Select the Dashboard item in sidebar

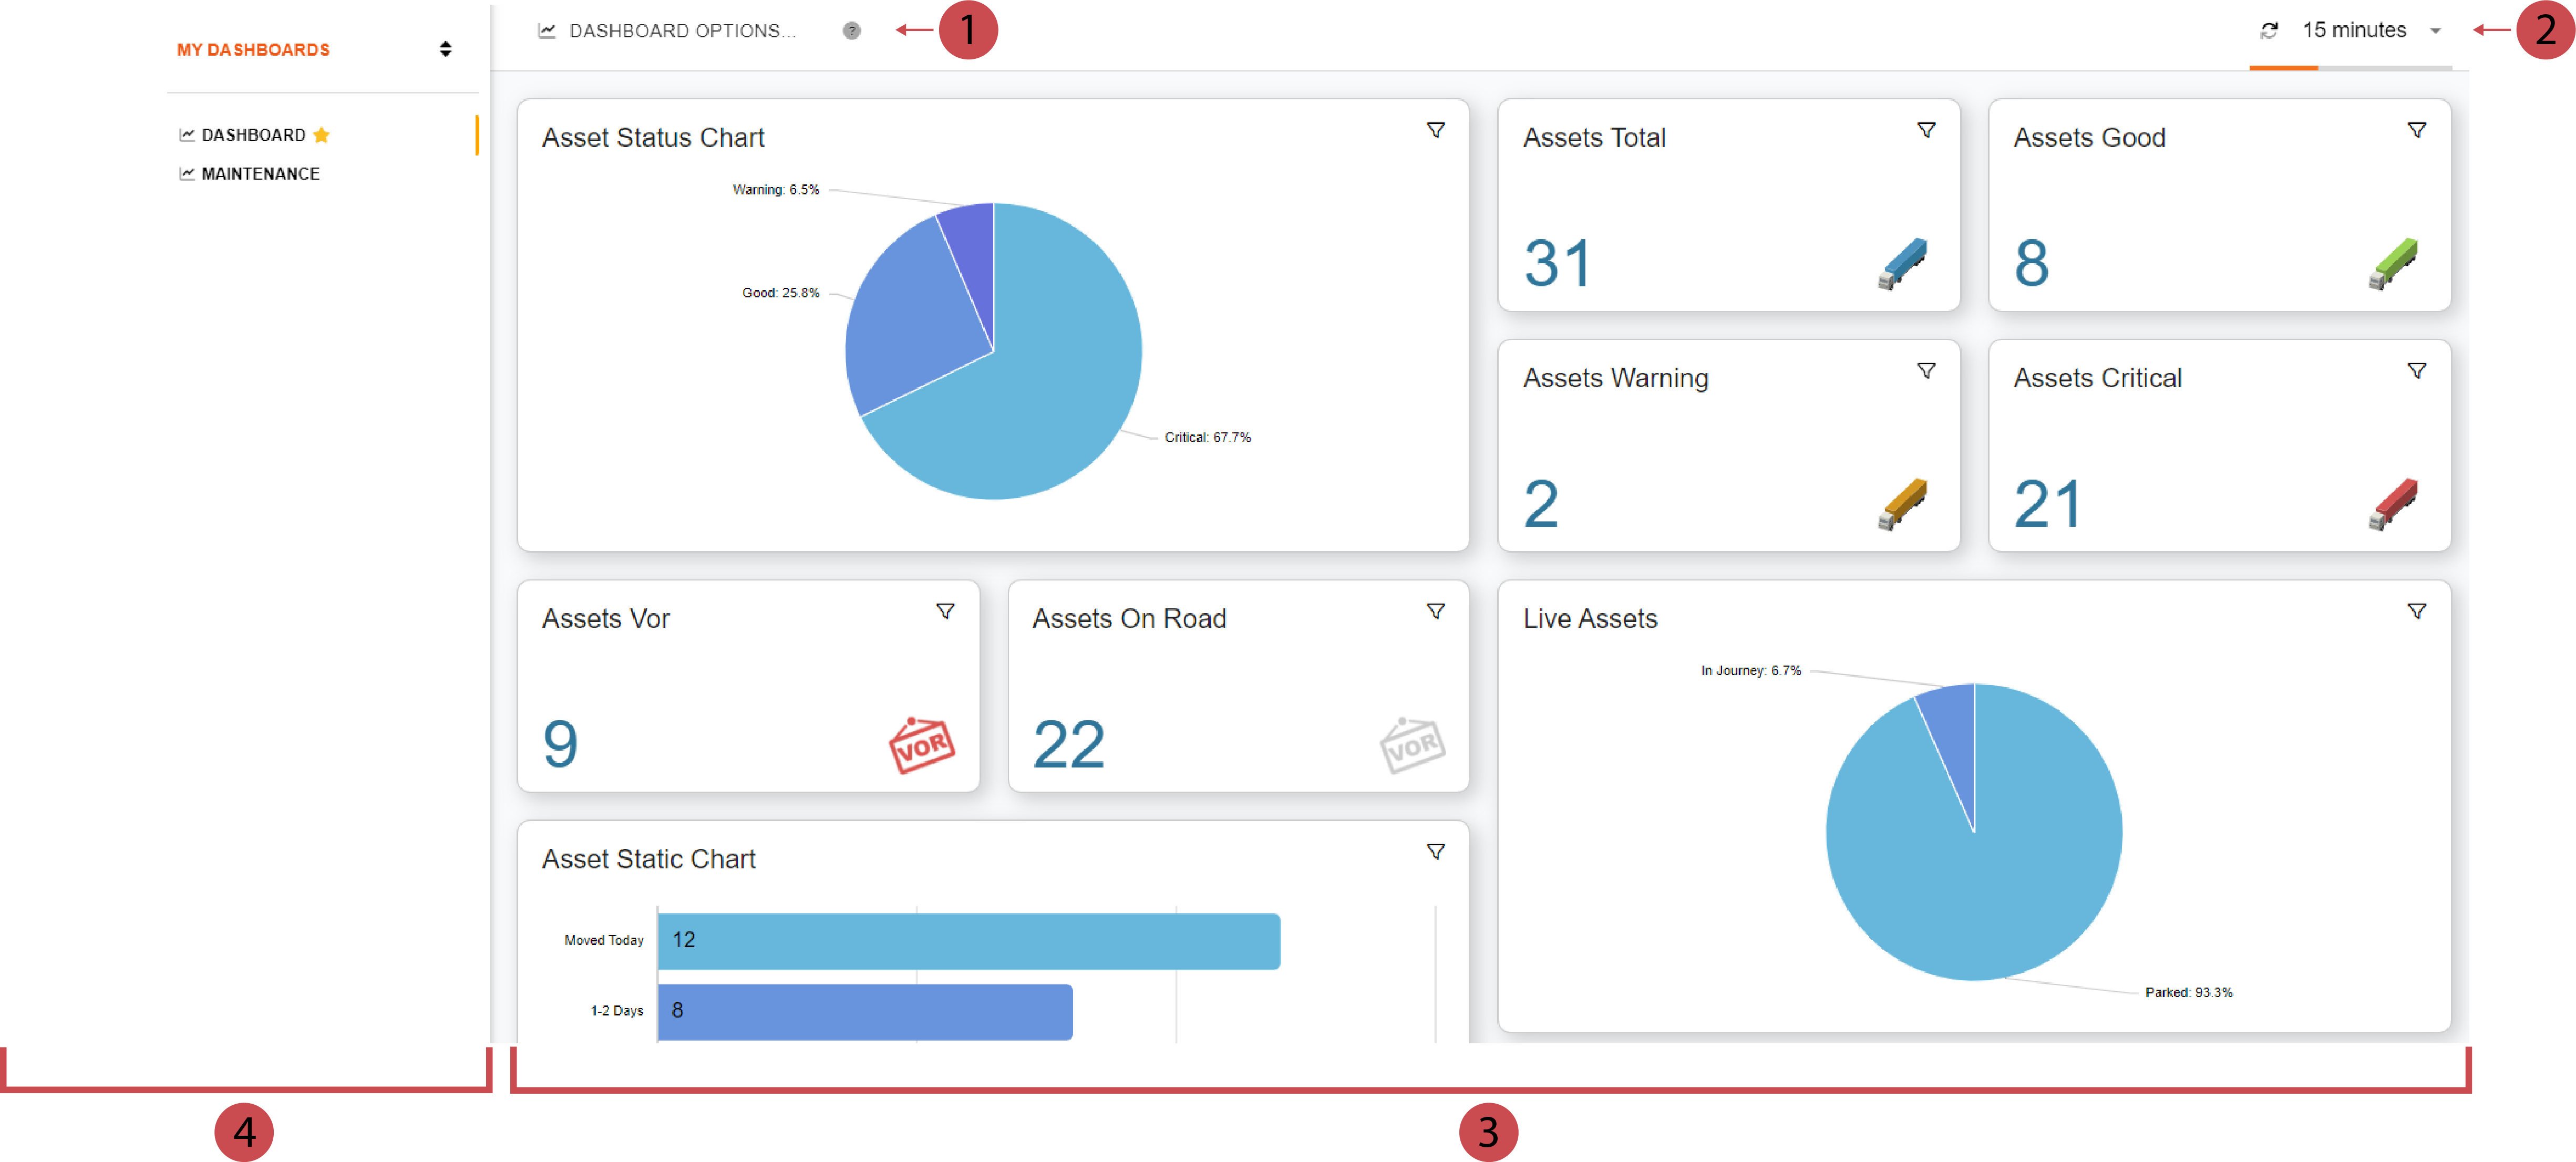tap(253, 135)
